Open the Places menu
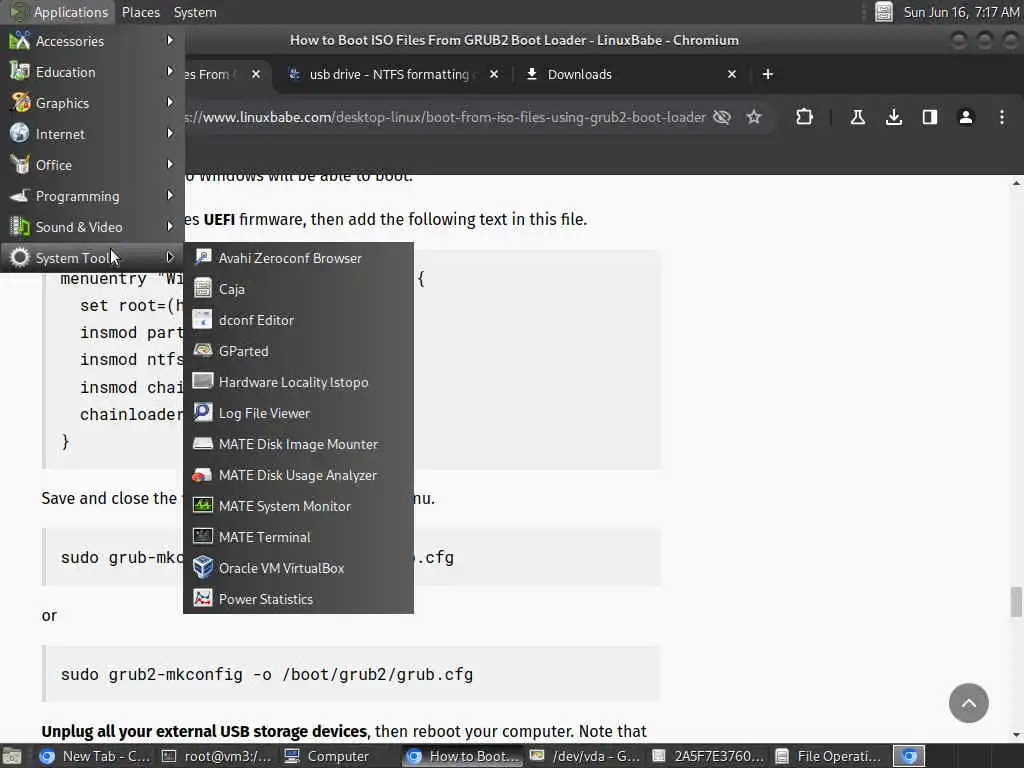Viewport: 1024px width, 768px height. [x=140, y=12]
